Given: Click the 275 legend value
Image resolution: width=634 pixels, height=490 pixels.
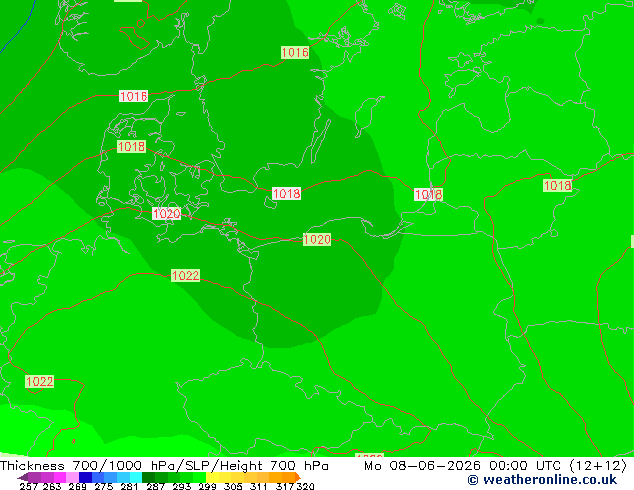Looking at the screenshot, I should (x=104, y=486).
